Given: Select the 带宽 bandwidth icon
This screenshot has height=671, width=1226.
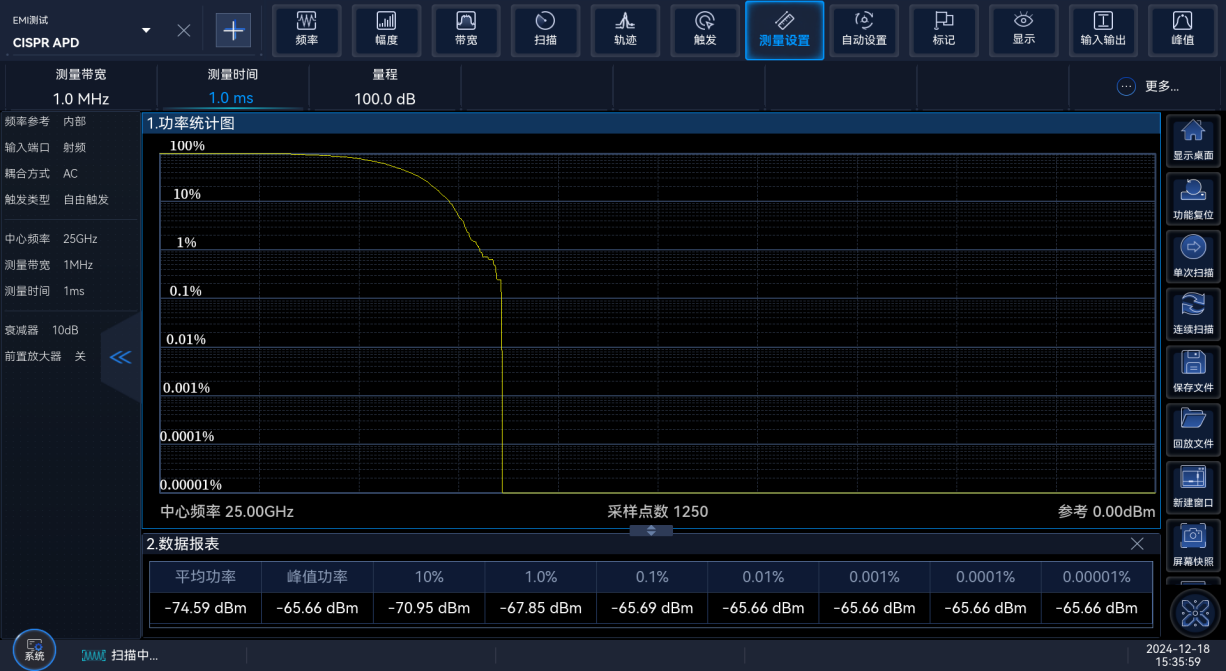Looking at the screenshot, I should [x=466, y=30].
